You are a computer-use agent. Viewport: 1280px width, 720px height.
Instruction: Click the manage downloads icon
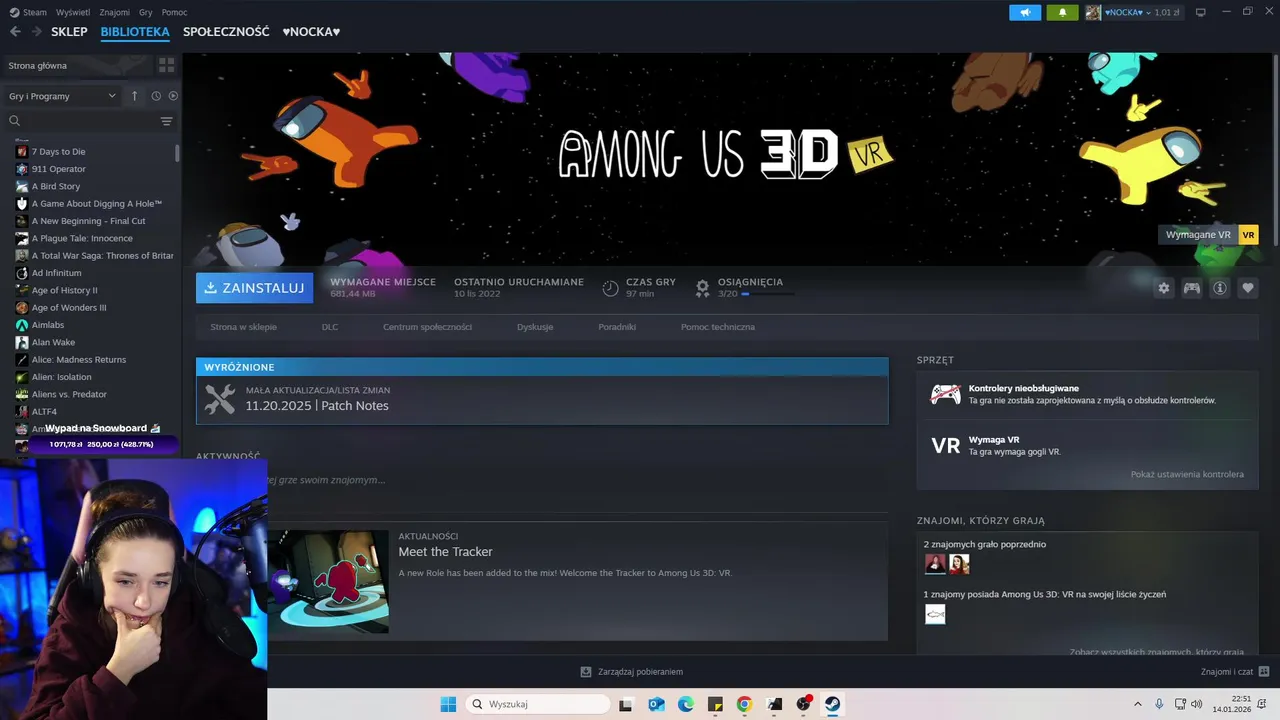(x=586, y=672)
